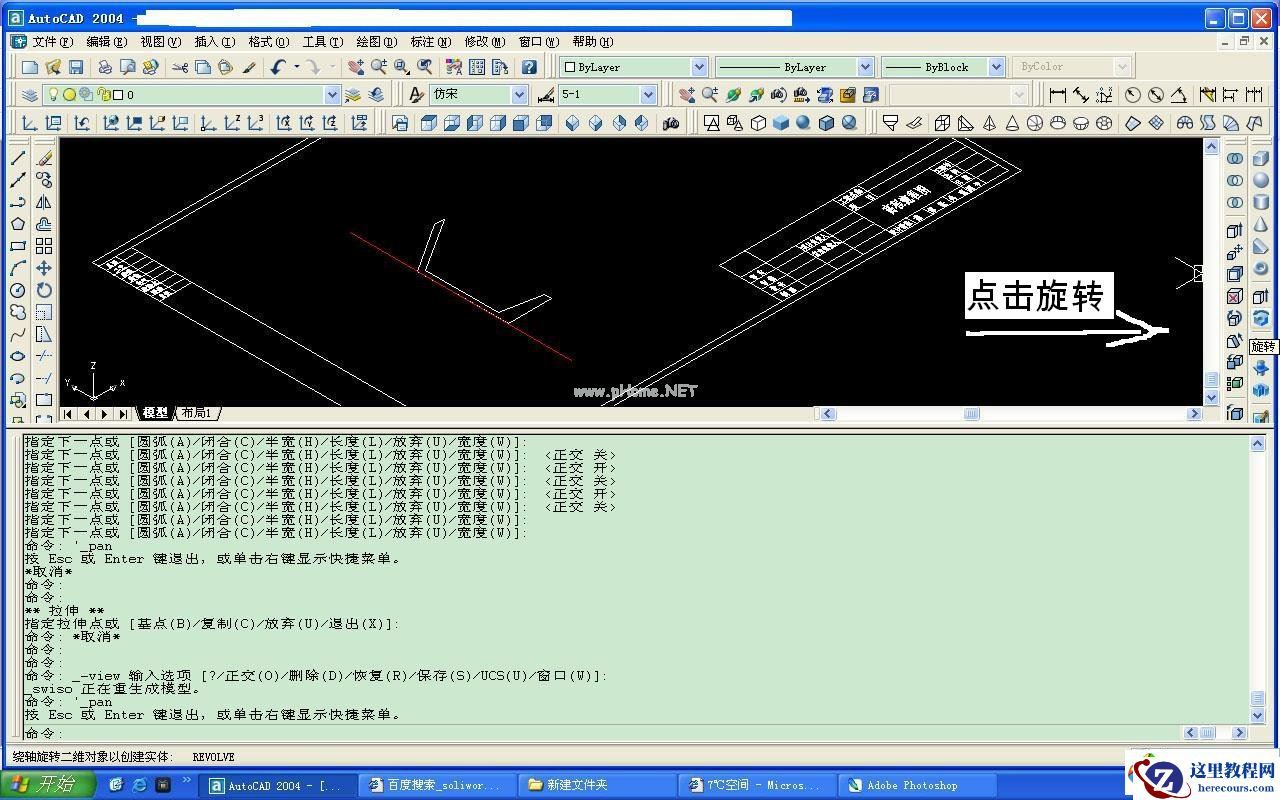Open the 5-1 dimension style dropdown
This screenshot has width=1280, height=800.
pos(648,95)
